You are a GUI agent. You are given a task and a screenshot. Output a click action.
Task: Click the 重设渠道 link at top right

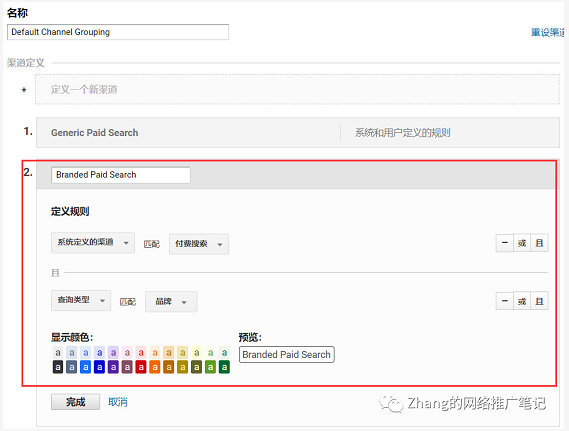(x=548, y=32)
